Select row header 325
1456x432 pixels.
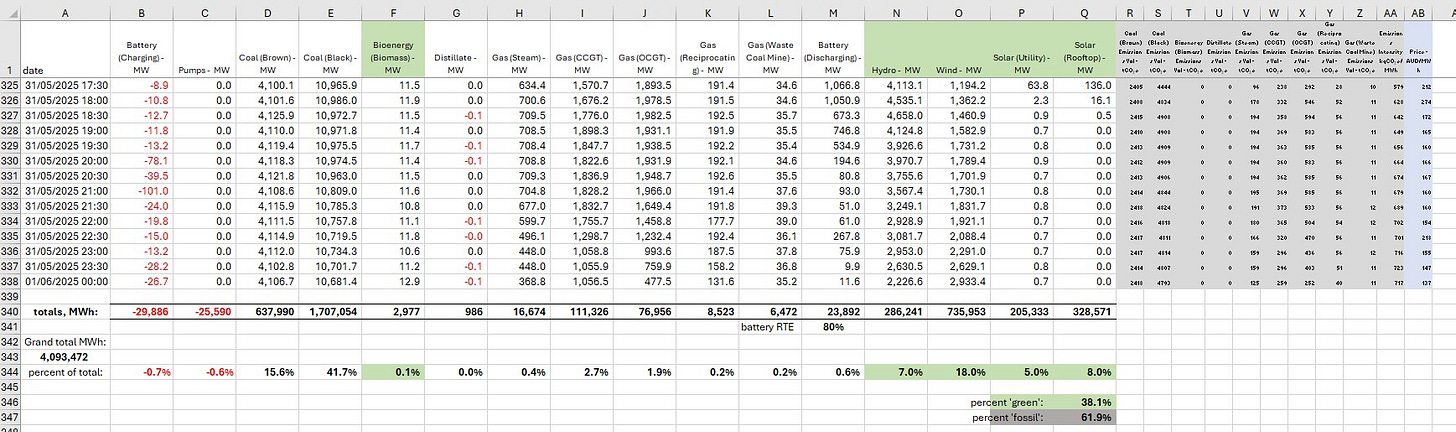[x=10, y=86]
